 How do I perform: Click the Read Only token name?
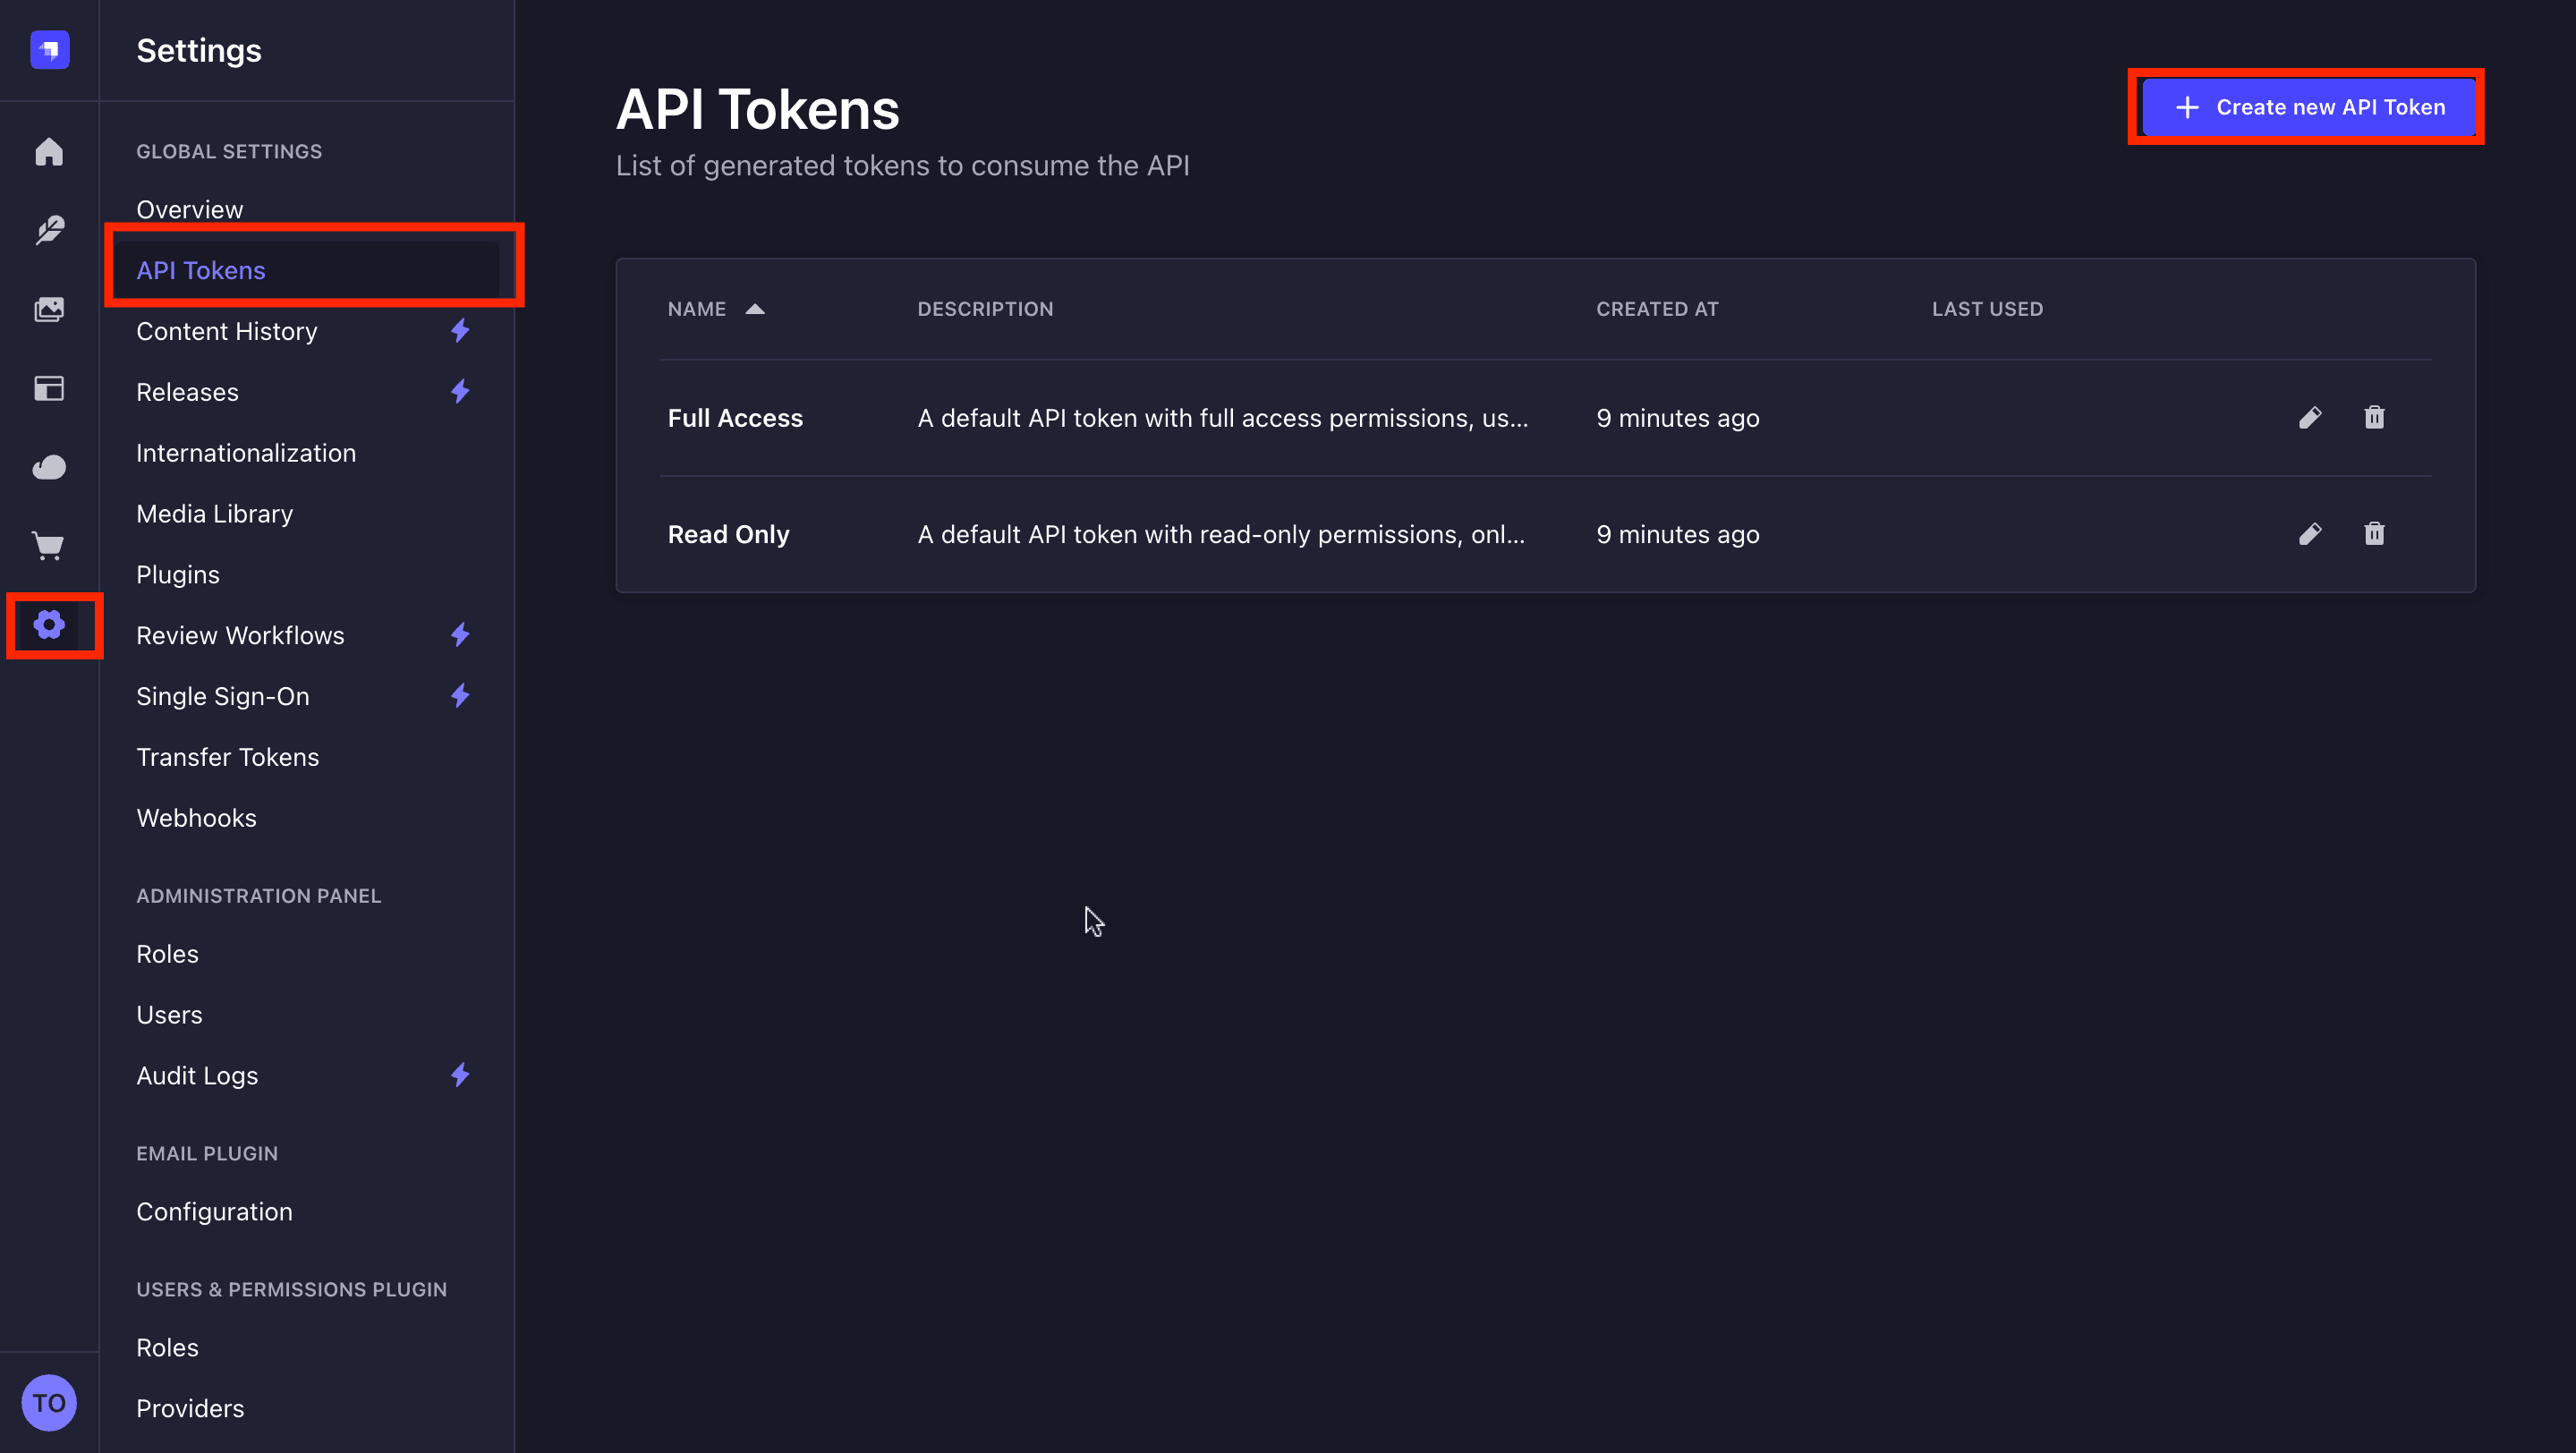coord(728,534)
